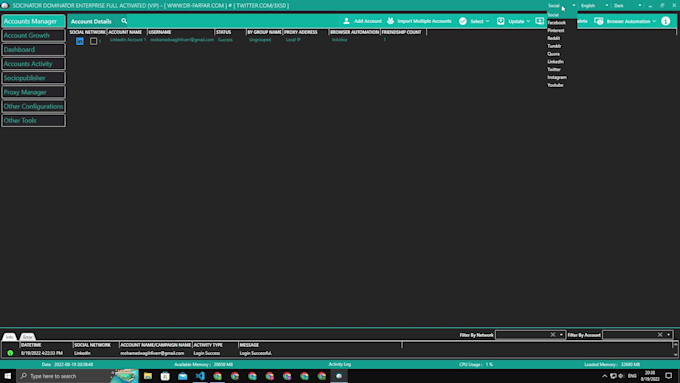This screenshot has height=383, width=680.
Task: Open the search icon beside Account Details
Action: [x=124, y=21]
